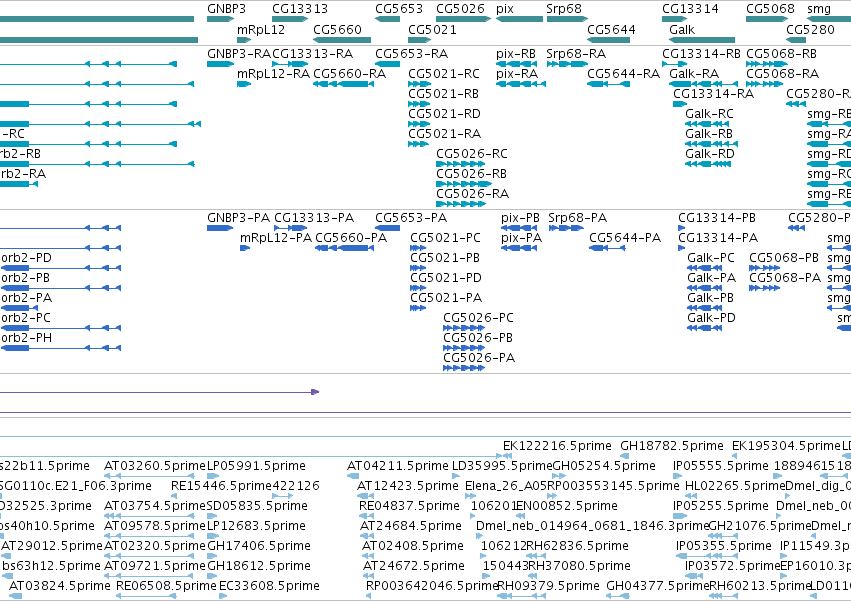Click the RH37080.5prime EST label
Viewport: 851px width, 601px height.
pyautogui.click(x=579, y=566)
